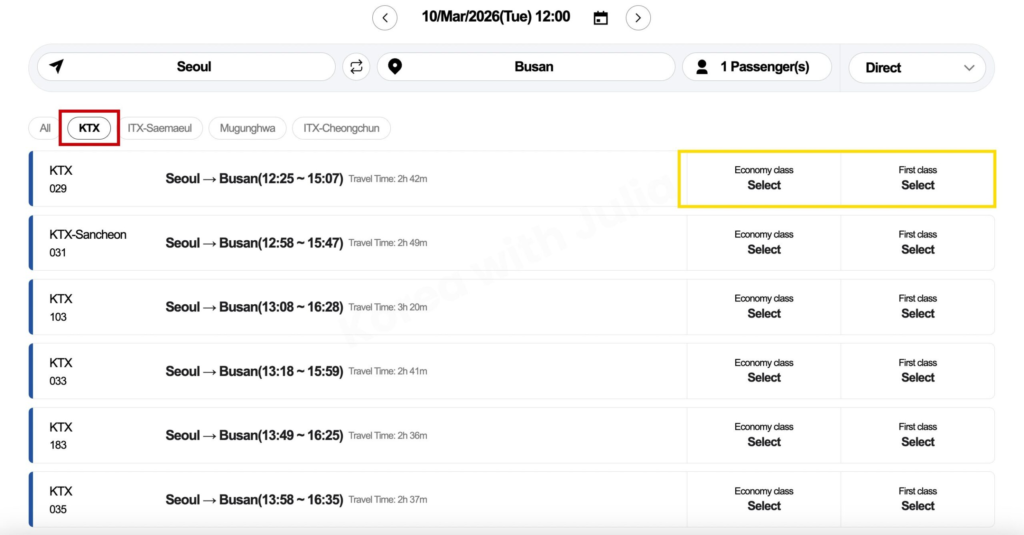Click the location pin icon beside Busan
The image size is (1024, 535).
pyautogui.click(x=395, y=66)
